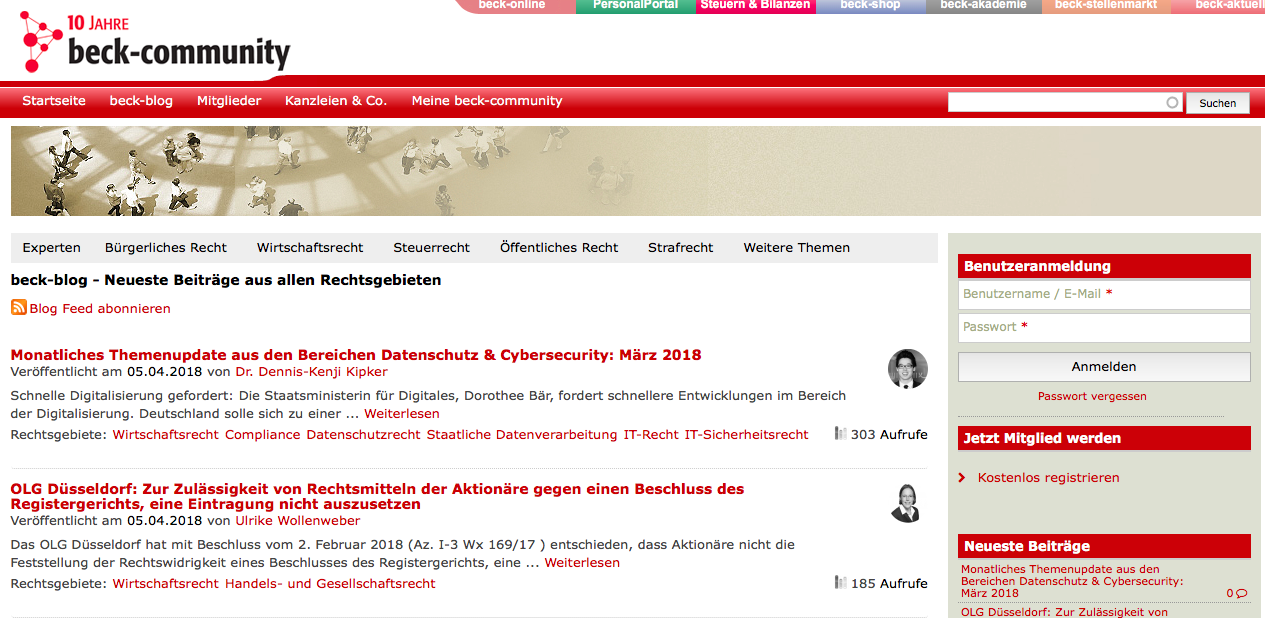Click the header banner image
The width and height of the screenshot is (1265, 618).
click(x=638, y=171)
